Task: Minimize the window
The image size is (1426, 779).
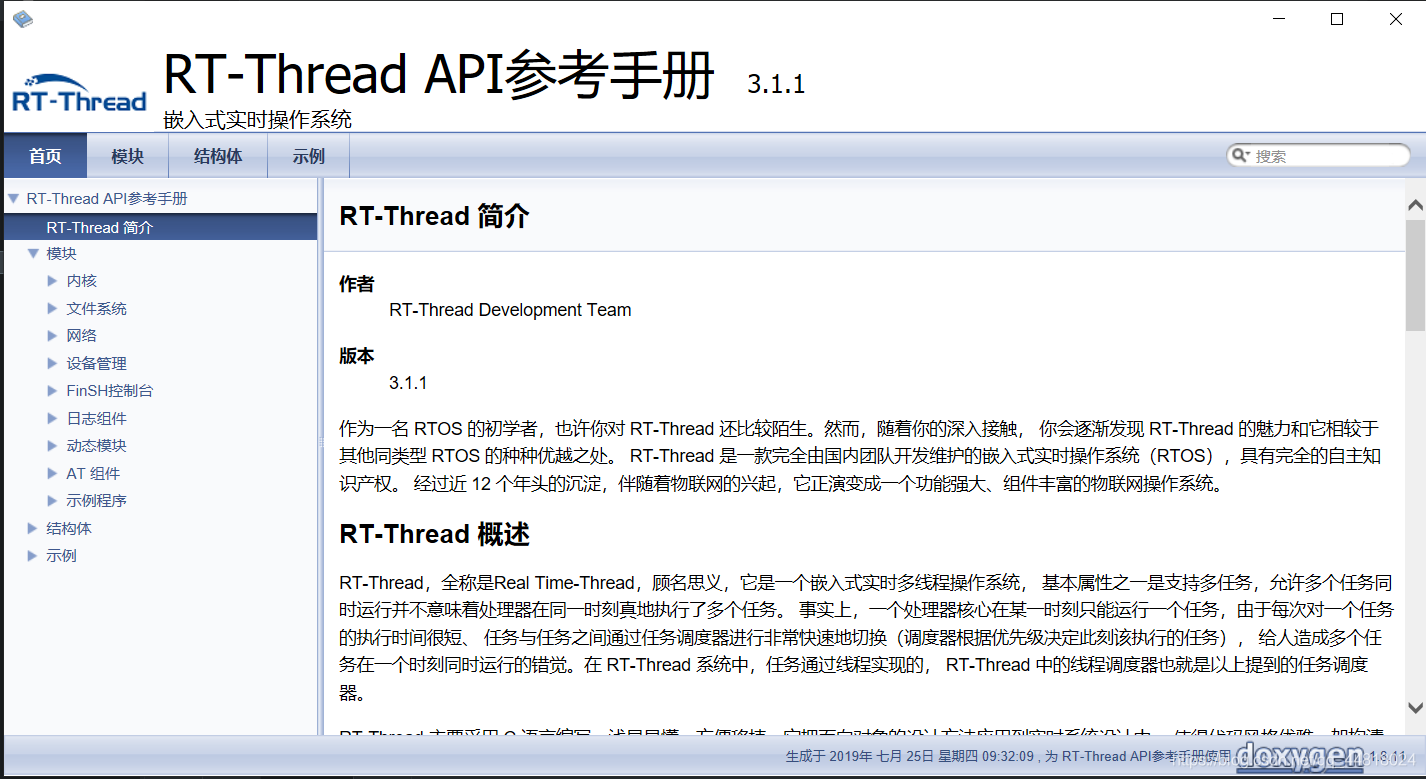Action: (1278, 19)
